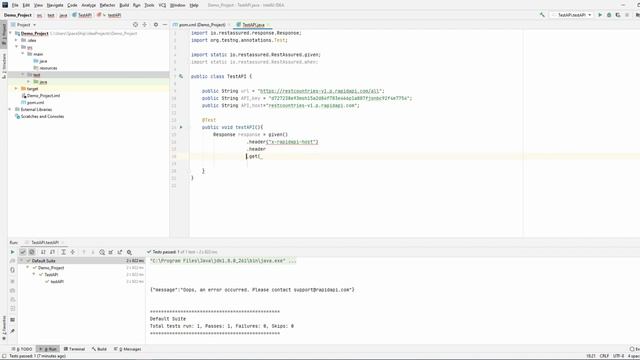640x360 pixels.
Task: Collapse the Demo_Project root node
Action: tap(11, 33)
